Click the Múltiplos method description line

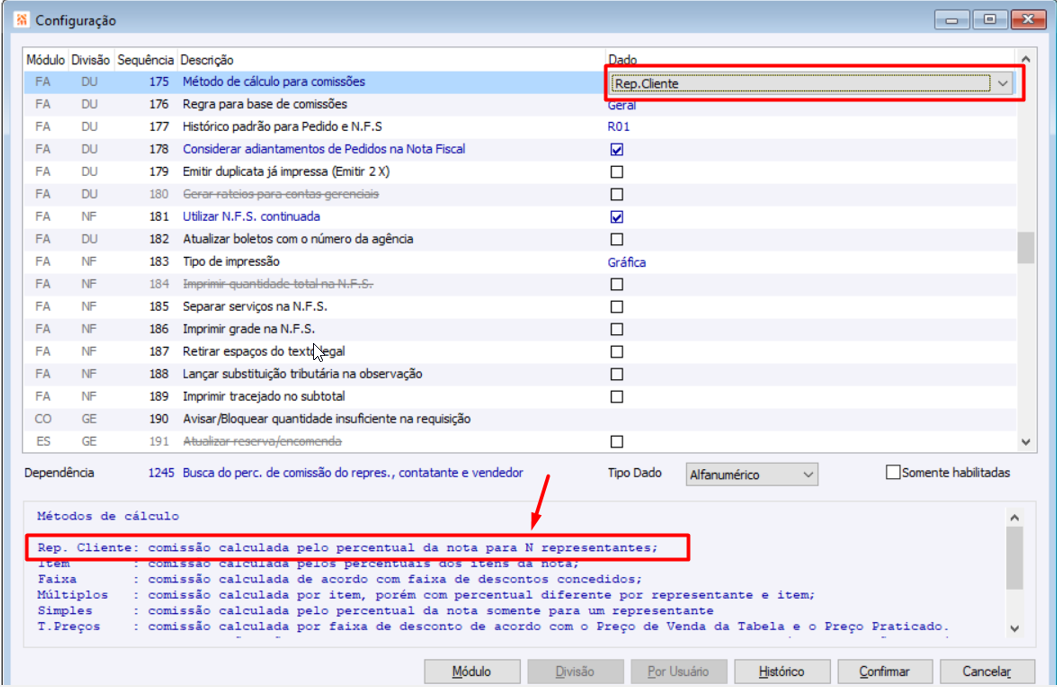pos(426,595)
